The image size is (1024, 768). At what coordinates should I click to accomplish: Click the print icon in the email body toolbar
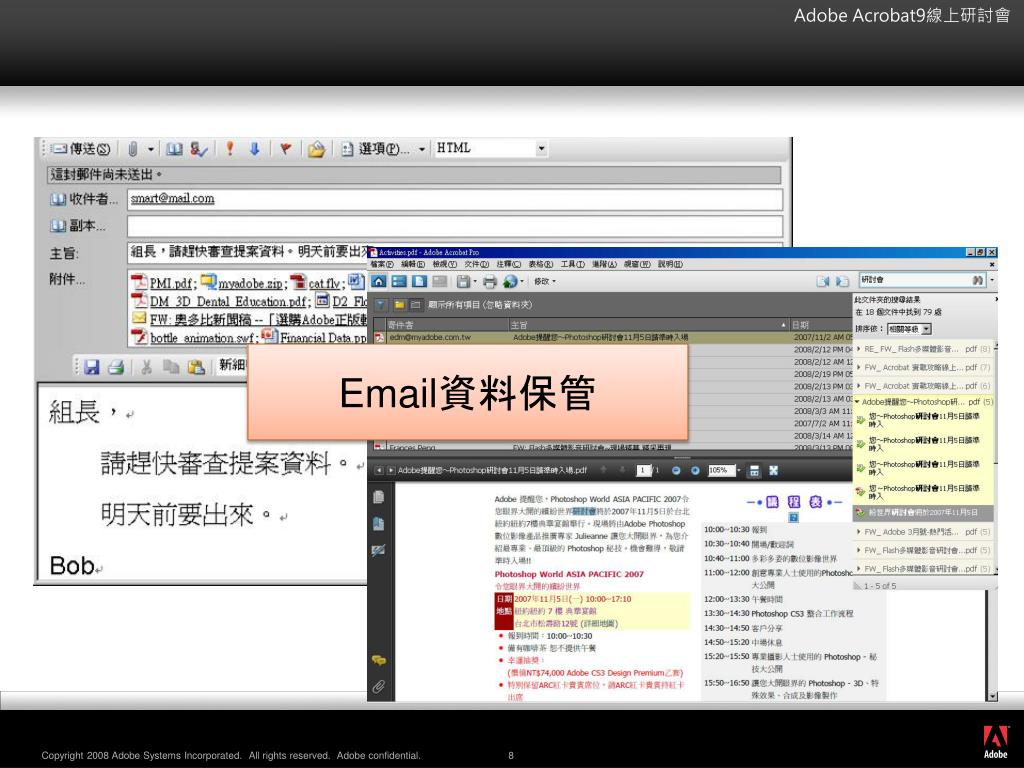116,367
